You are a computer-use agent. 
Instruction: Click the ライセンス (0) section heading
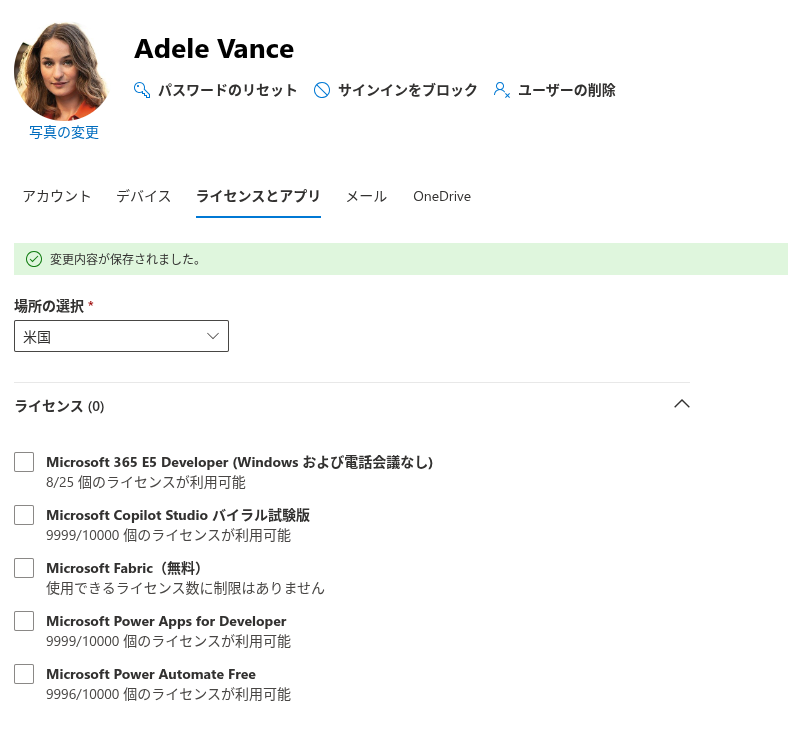(59, 406)
